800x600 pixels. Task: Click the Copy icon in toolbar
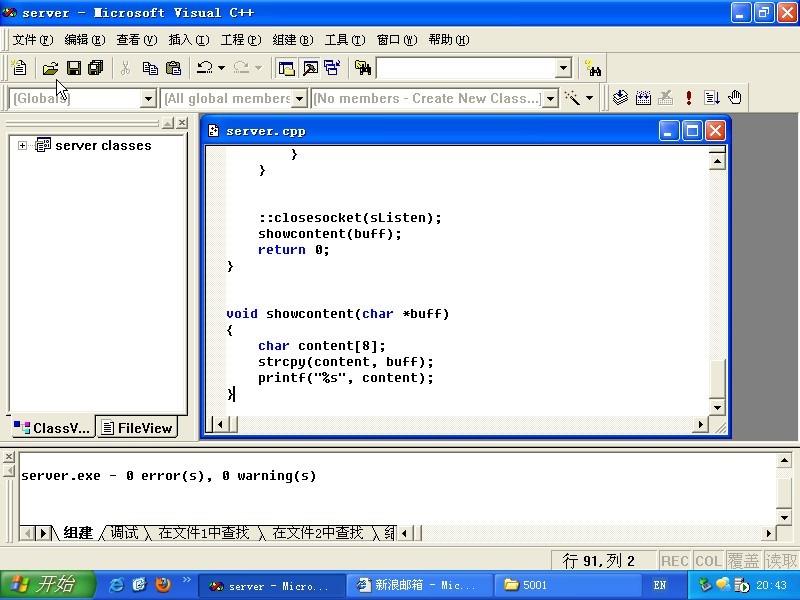tap(150, 68)
